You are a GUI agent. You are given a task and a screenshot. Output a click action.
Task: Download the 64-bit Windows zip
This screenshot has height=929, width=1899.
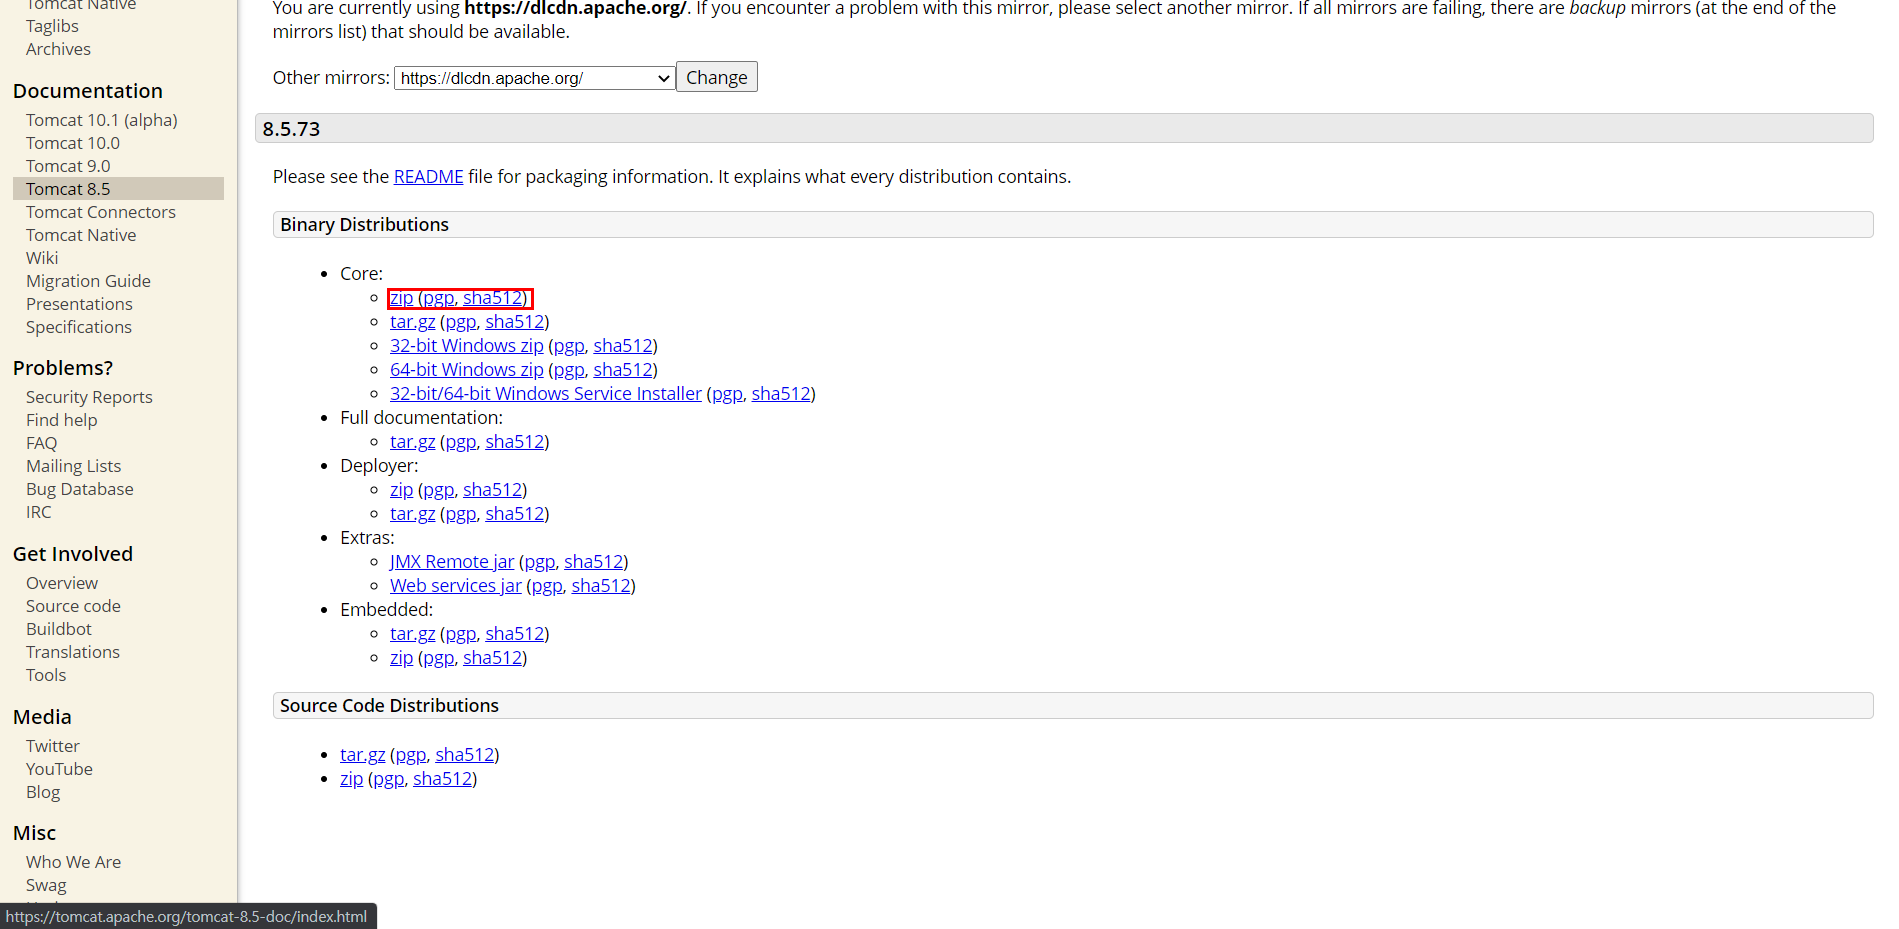[x=467, y=370]
